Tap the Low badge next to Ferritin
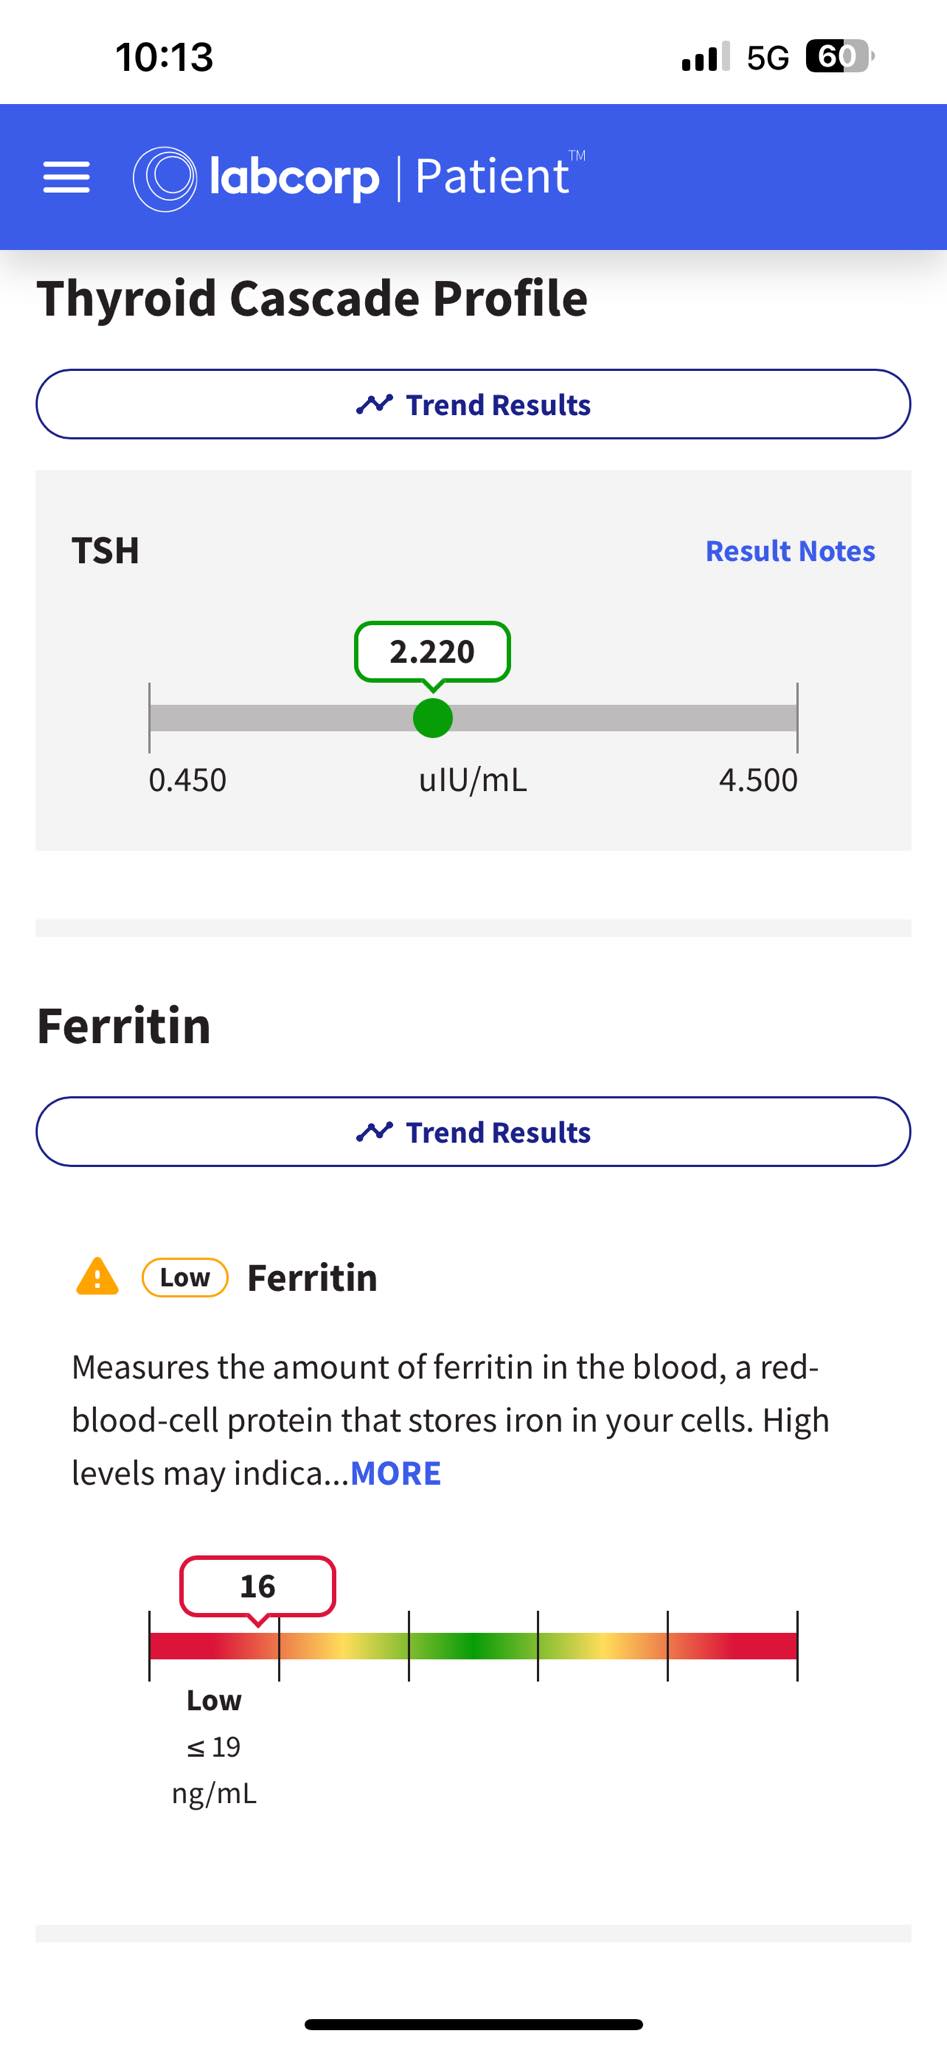This screenshot has height=2048, width=947. coord(185,1277)
